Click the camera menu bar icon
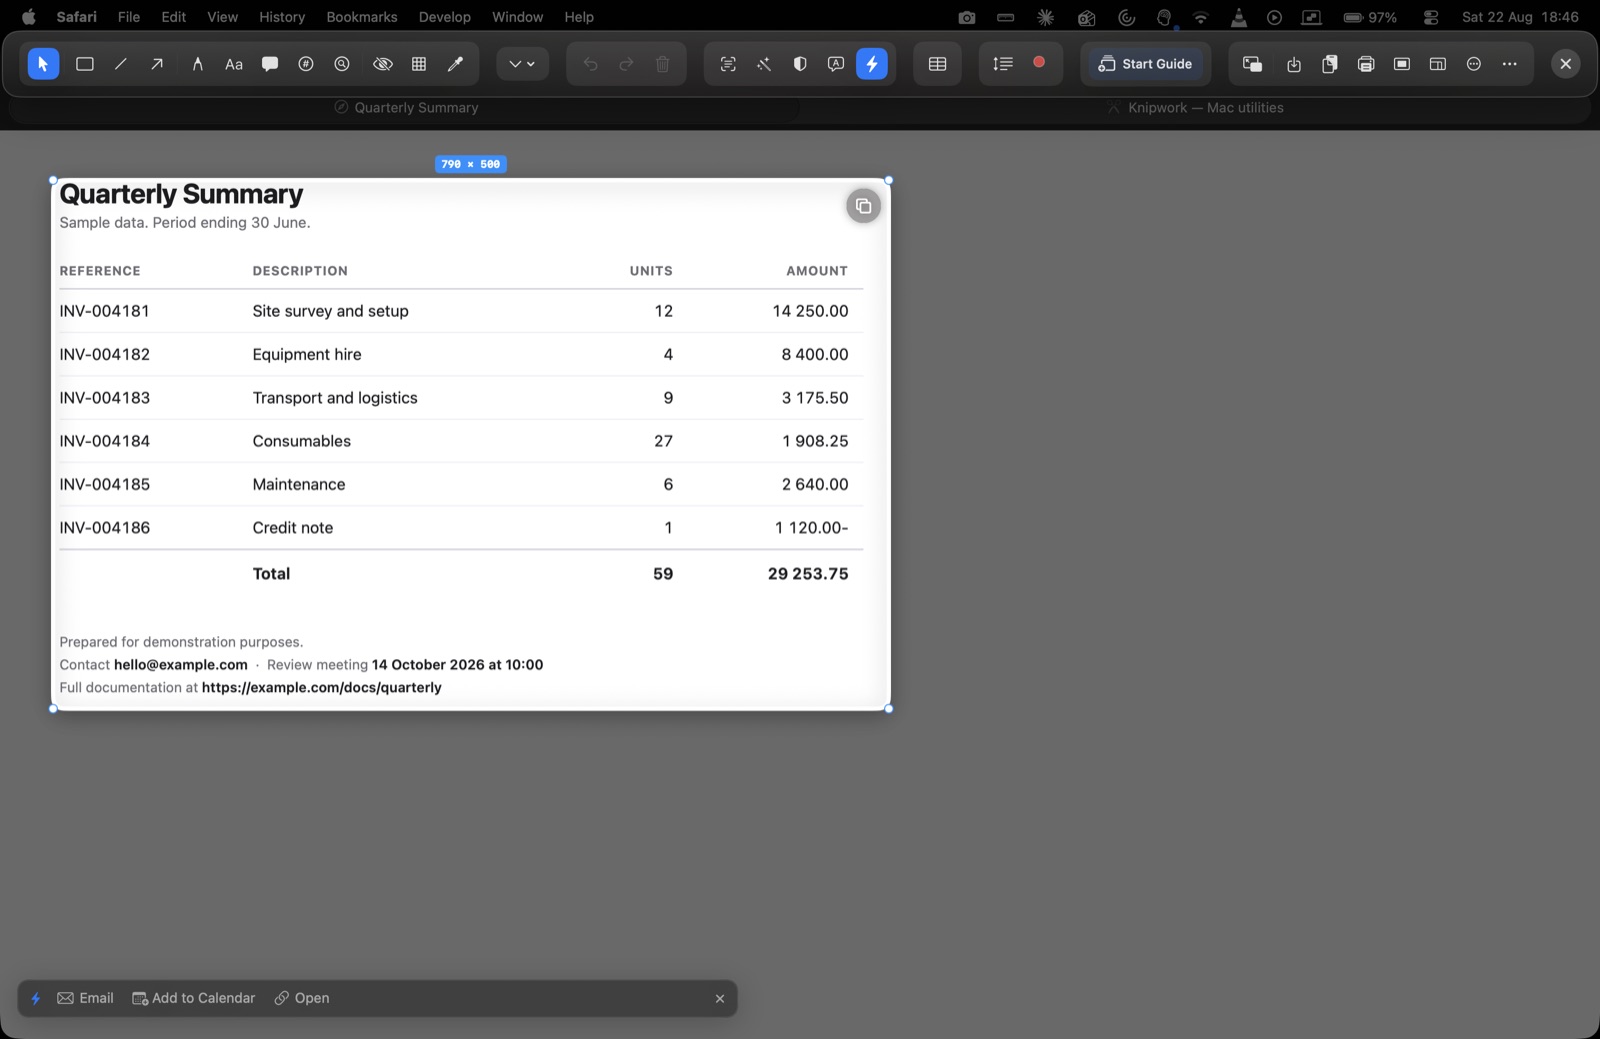Screen dimensions: 1600x1039 [x=966, y=17]
